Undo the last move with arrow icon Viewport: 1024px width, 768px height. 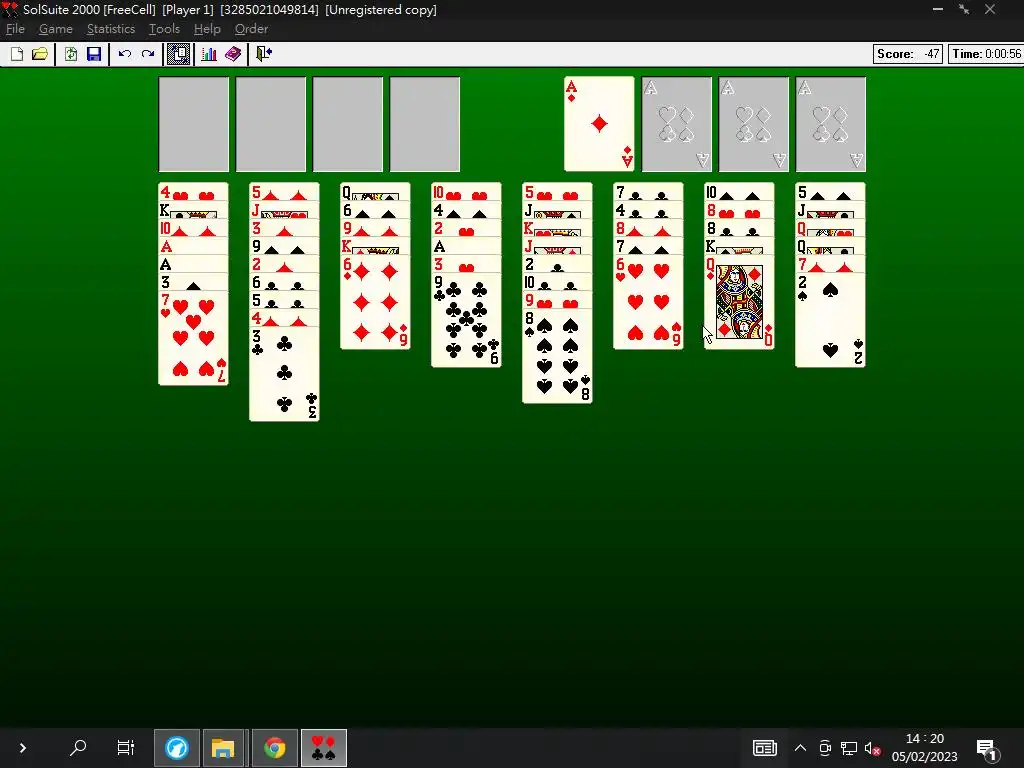pyautogui.click(x=125, y=54)
